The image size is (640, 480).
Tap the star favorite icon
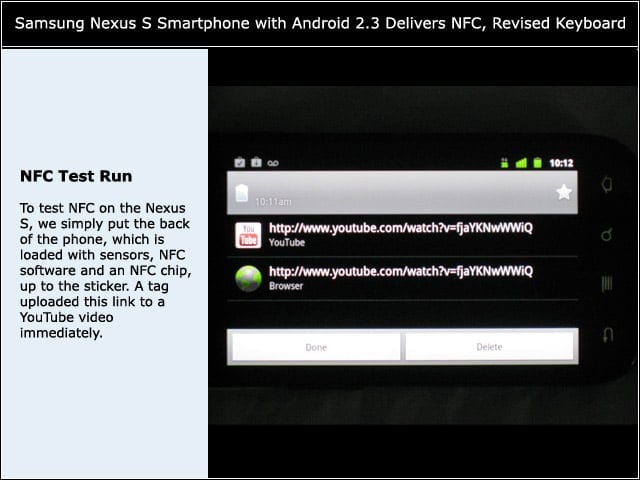click(x=564, y=192)
